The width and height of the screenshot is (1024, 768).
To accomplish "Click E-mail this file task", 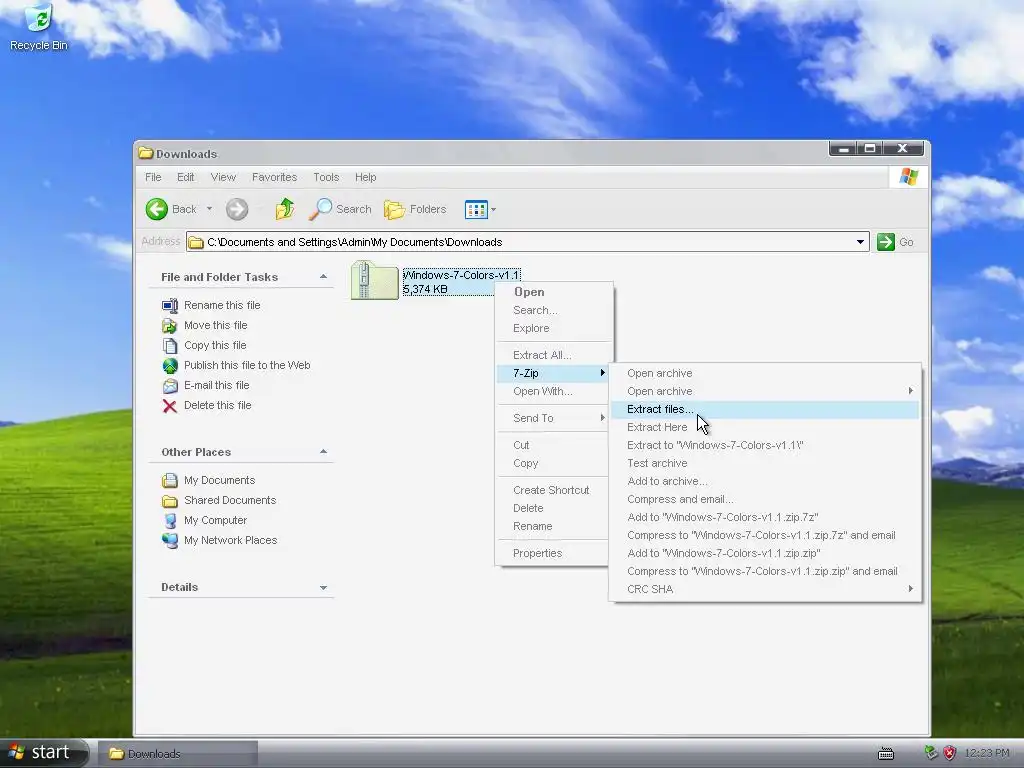I will click(x=216, y=385).
